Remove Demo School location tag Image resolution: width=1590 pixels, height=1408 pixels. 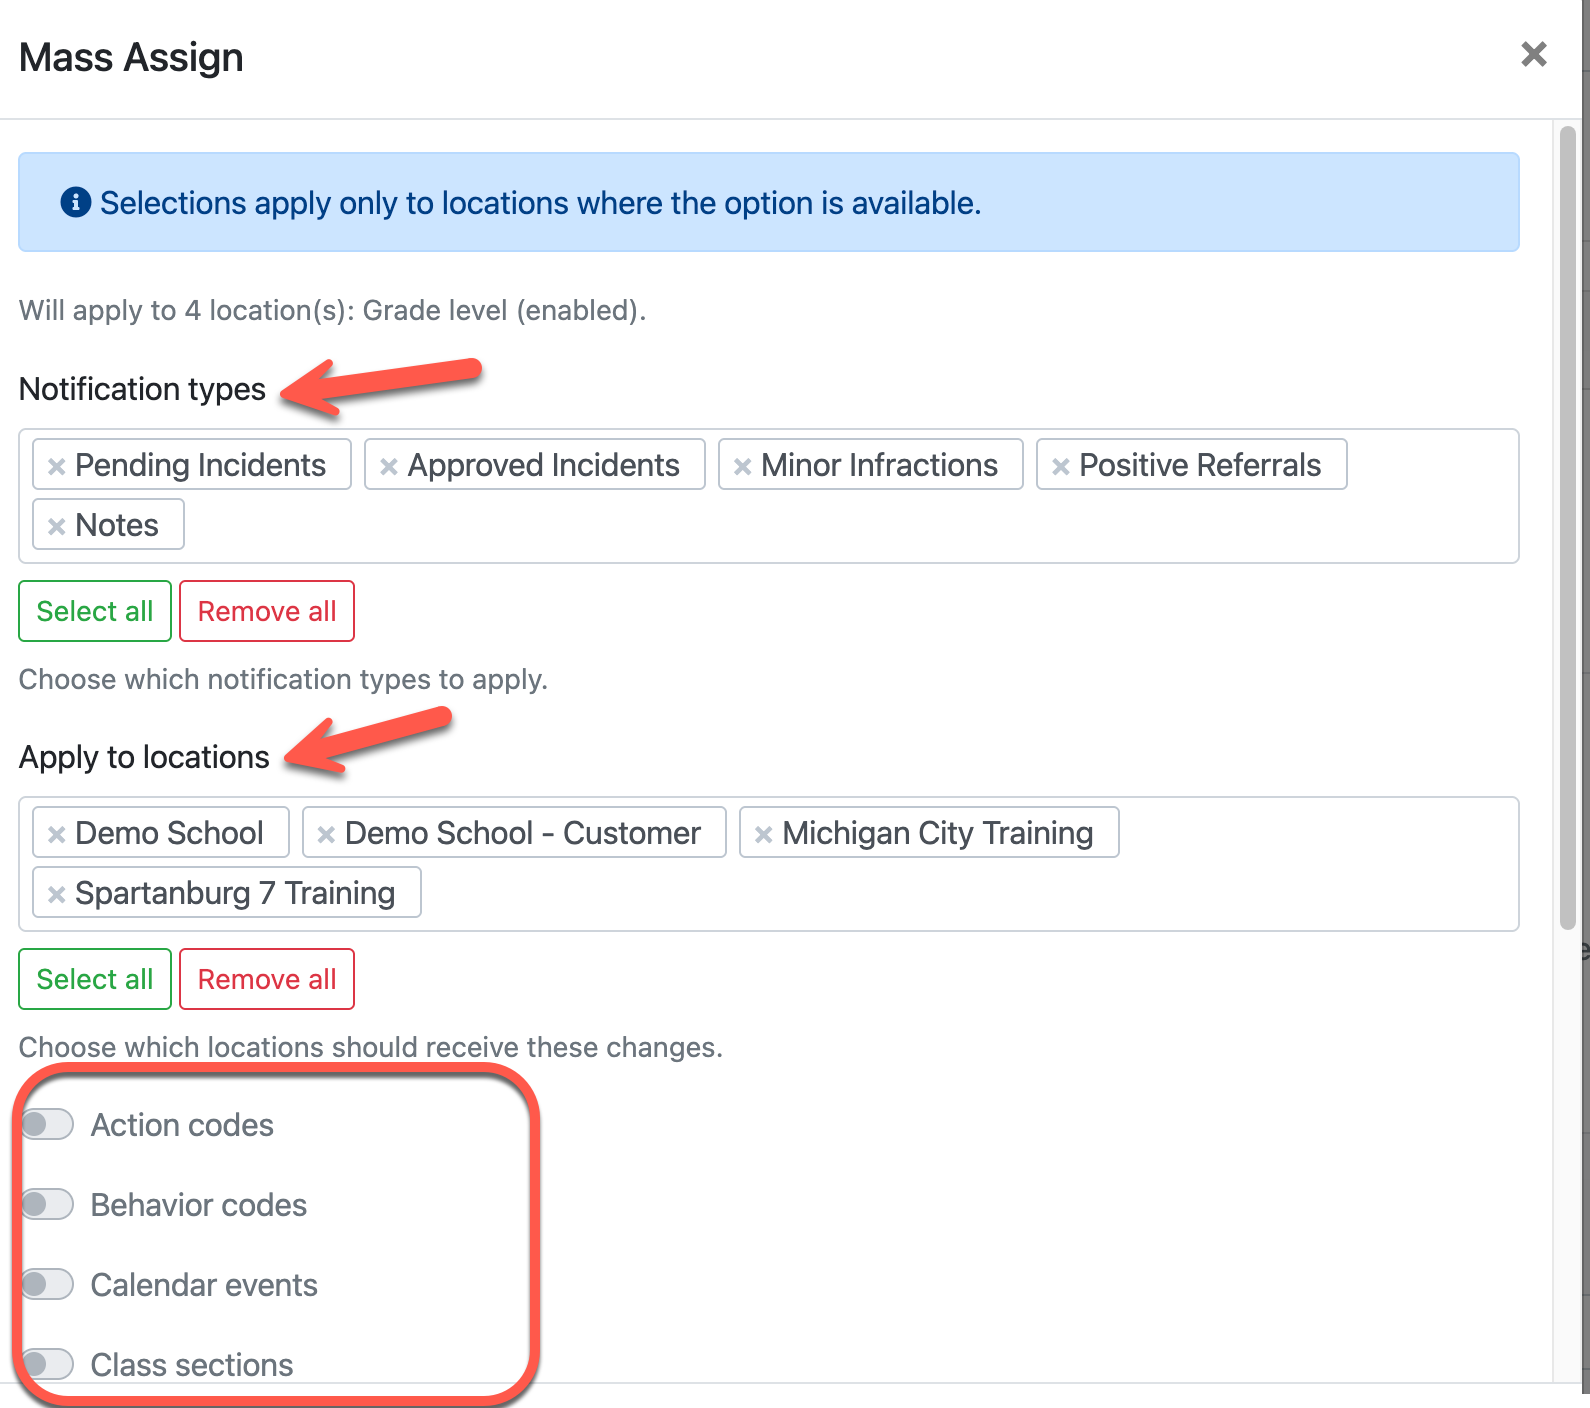(x=57, y=834)
